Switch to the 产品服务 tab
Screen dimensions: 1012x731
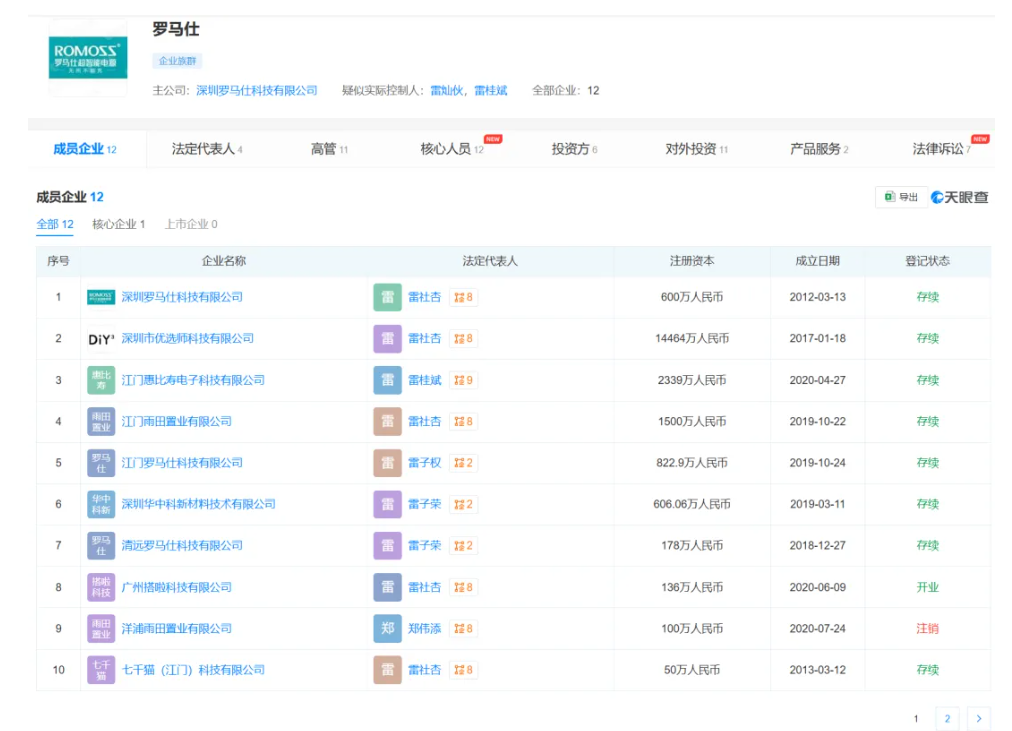pyautogui.click(x=819, y=149)
